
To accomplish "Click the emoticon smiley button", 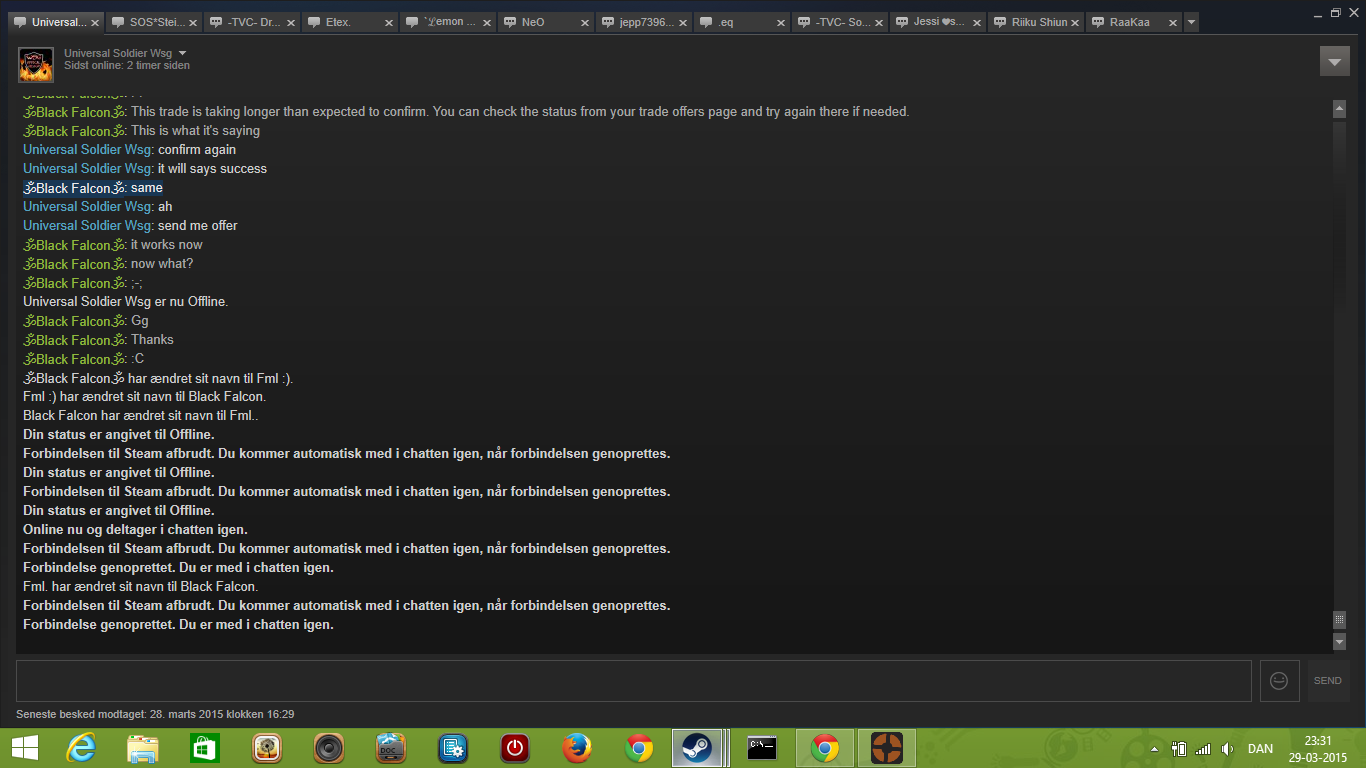I will click(1279, 680).
